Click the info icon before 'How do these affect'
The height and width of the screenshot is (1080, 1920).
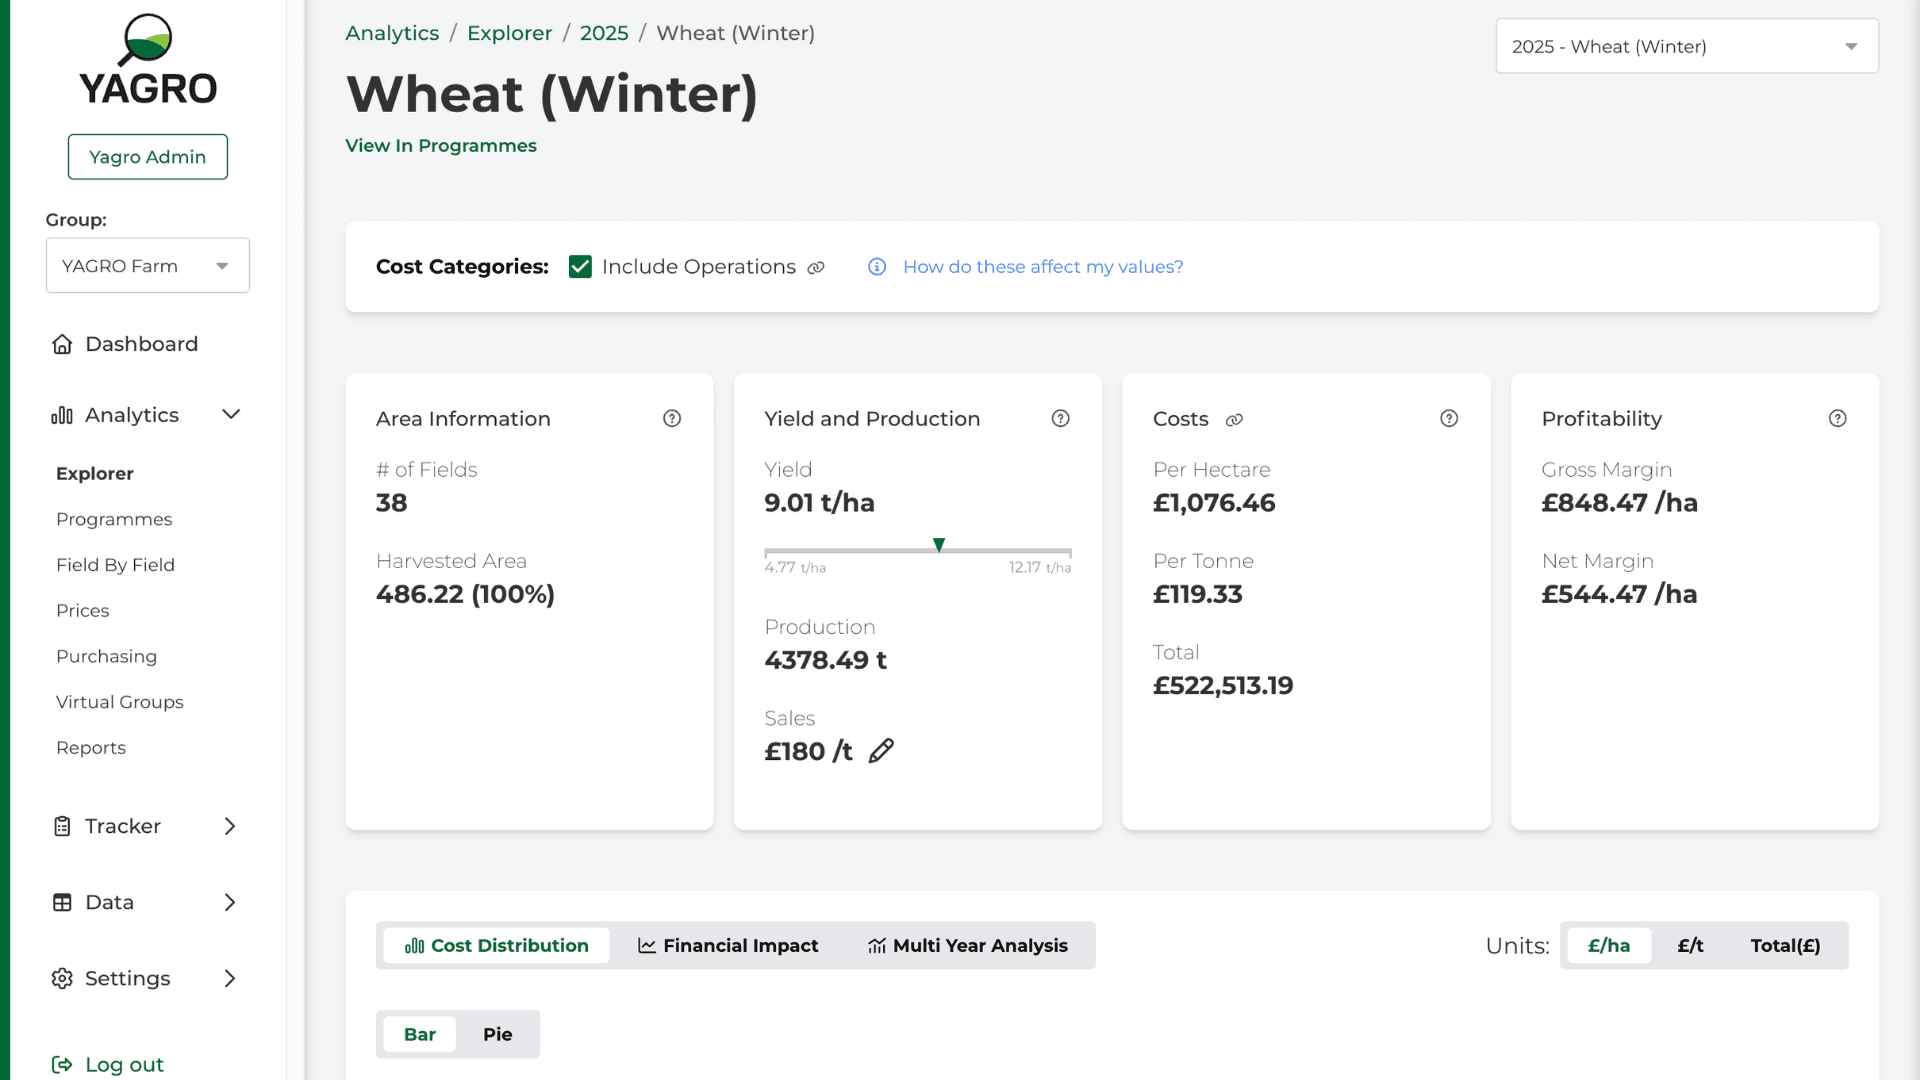click(x=877, y=267)
